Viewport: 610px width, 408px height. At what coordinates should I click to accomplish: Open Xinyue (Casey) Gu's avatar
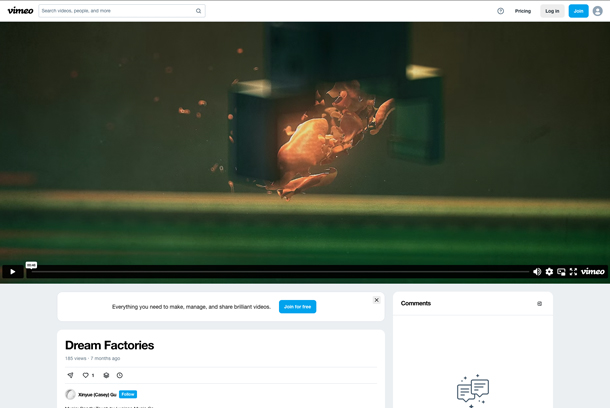70,394
